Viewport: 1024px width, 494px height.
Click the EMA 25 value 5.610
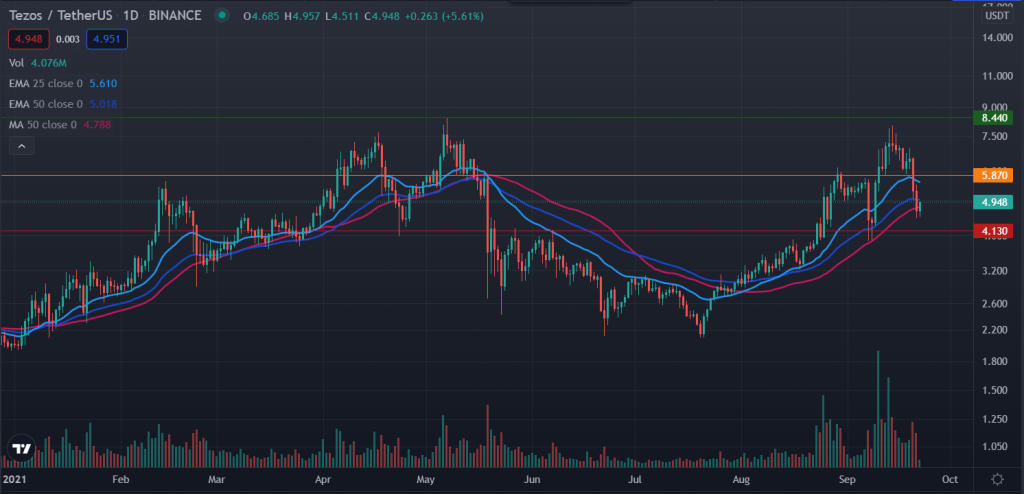(103, 84)
